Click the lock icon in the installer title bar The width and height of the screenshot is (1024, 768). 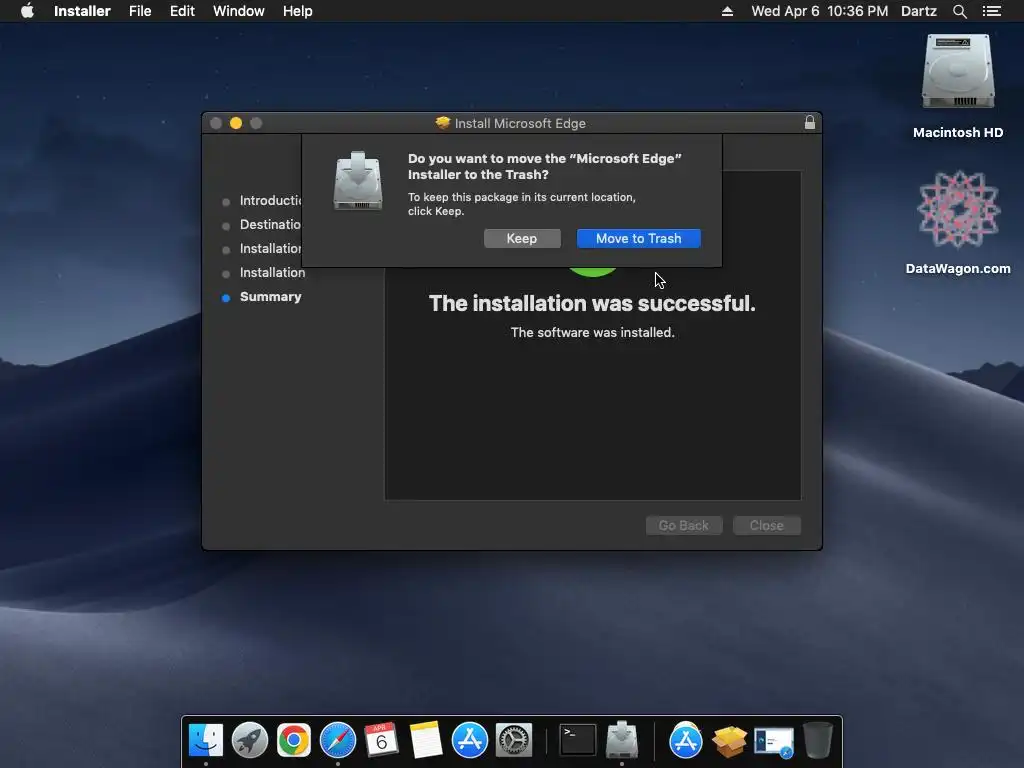pyautogui.click(x=809, y=122)
